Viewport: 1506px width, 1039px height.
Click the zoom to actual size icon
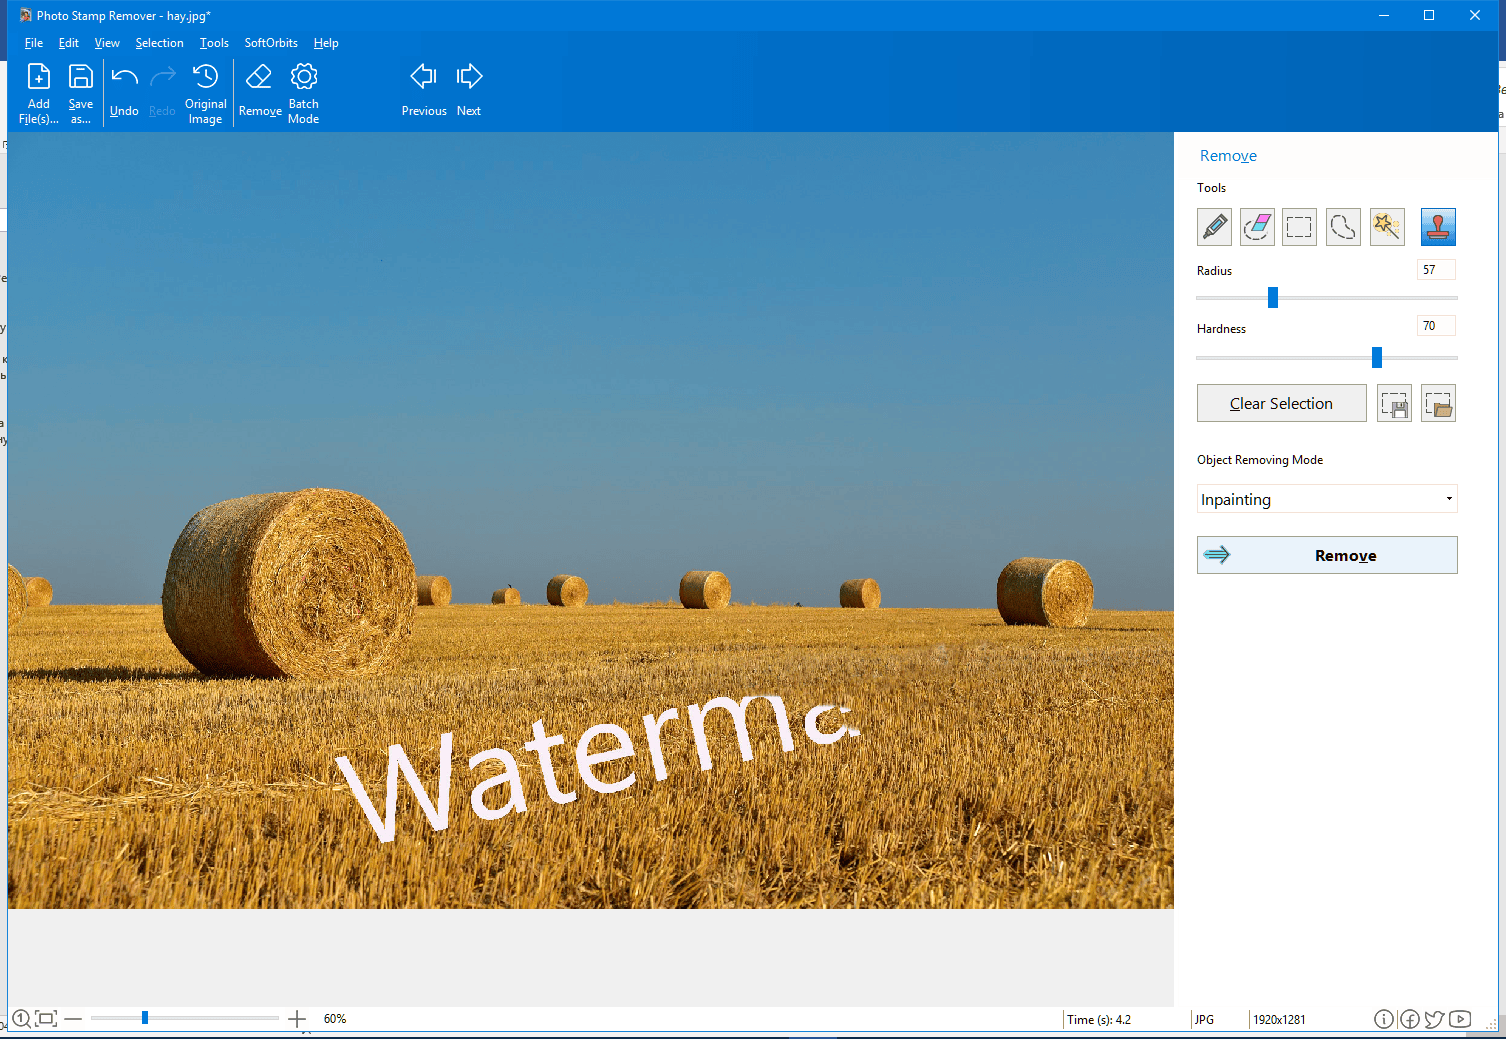[x=21, y=1019]
